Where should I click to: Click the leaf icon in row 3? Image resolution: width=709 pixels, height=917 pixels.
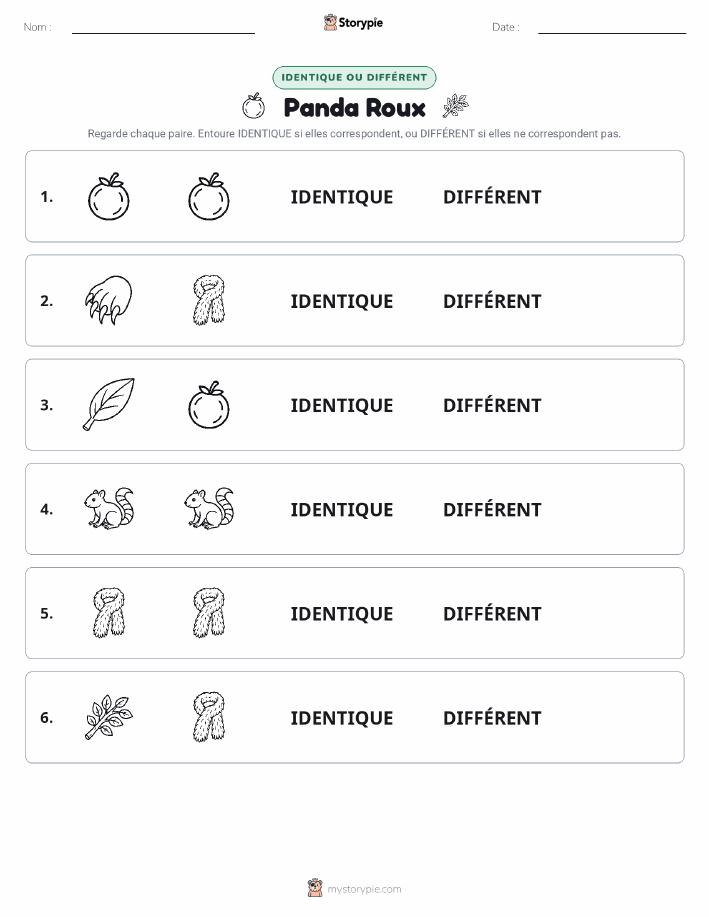(109, 404)
